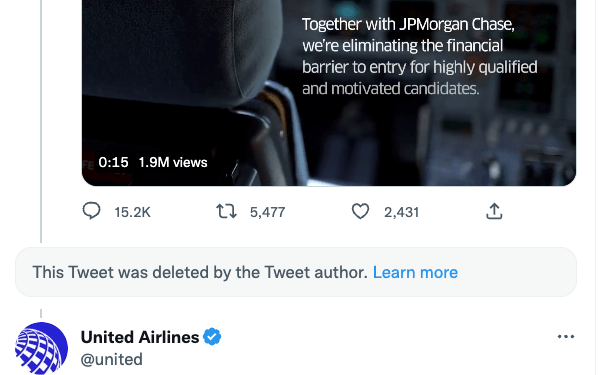Click the 2,431 likes count
This screenshot has height=375, width=608.
(402, 212)
